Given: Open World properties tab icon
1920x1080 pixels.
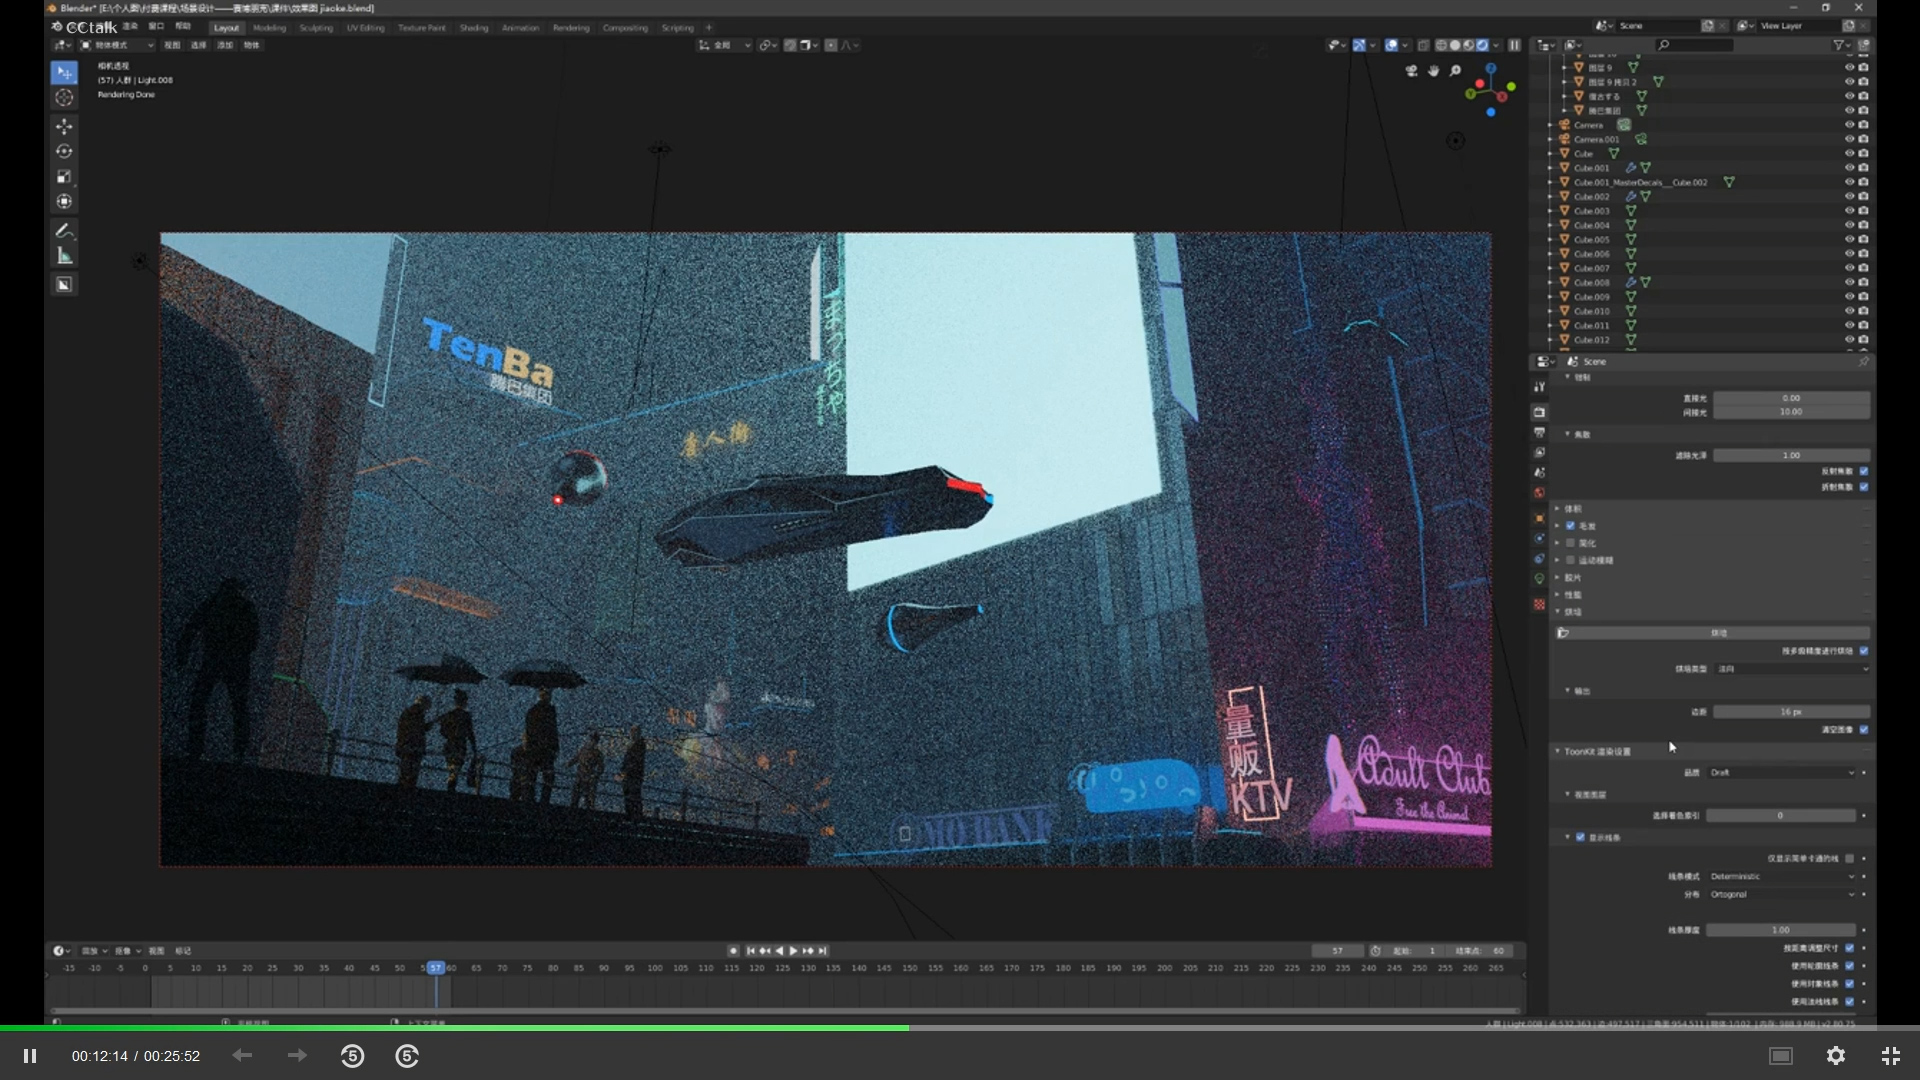Looking at the screenshot, I should [x=1539, y=493].
